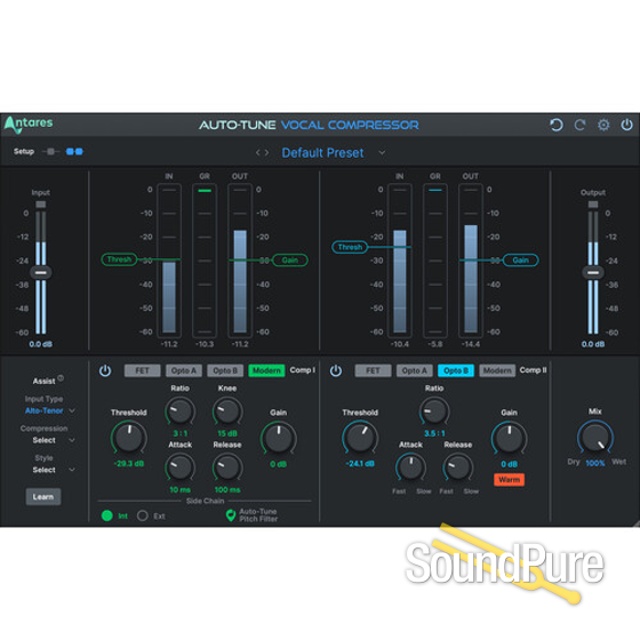
Task: Select single compressor setup icon
Action: [51, 151]
